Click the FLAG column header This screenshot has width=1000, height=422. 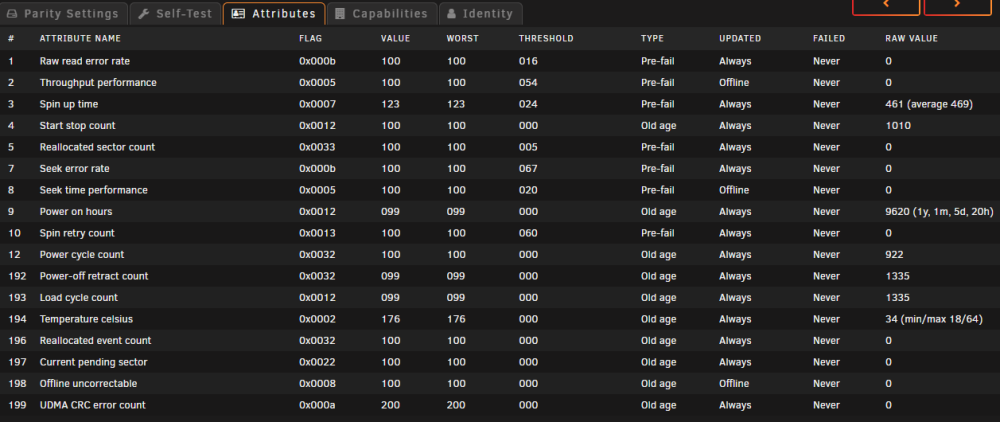311,38
